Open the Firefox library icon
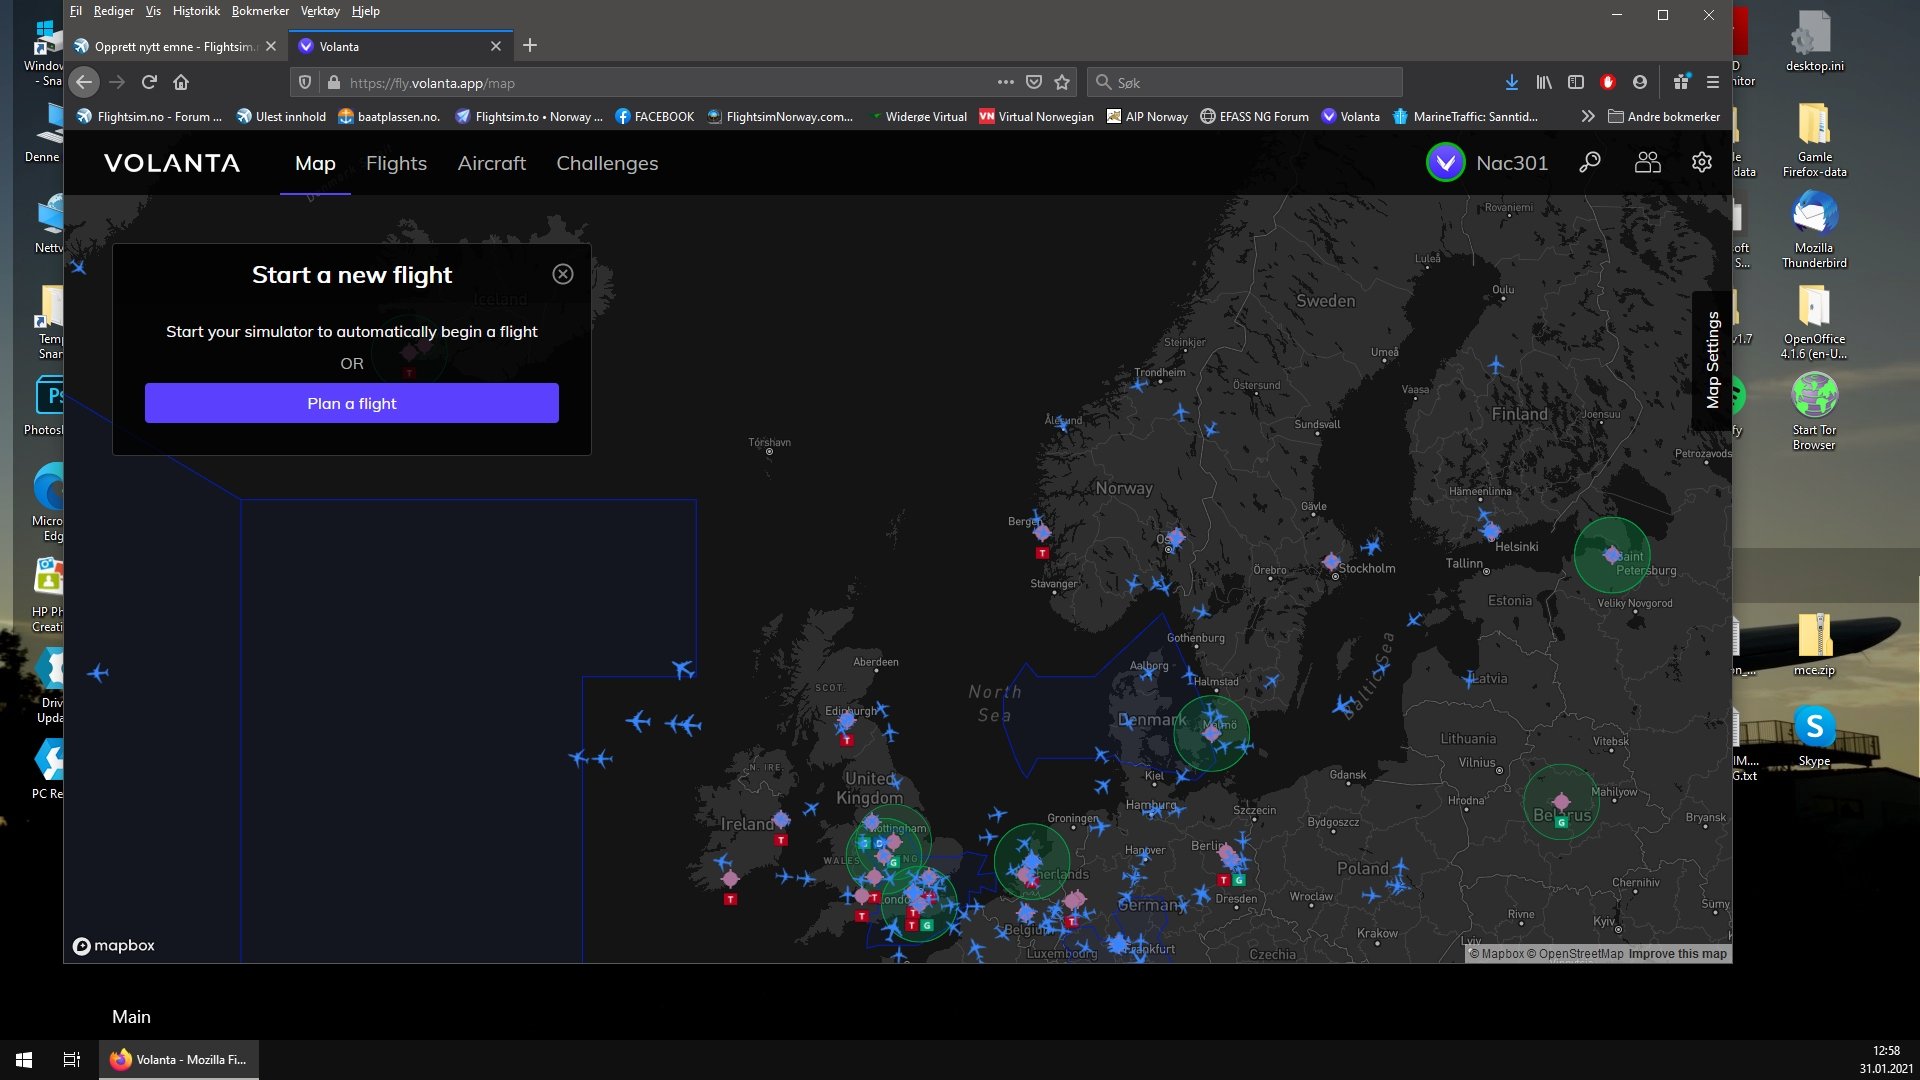Image resolution: width=1920 pixels, height=1080 pixels. point(1544,82)
